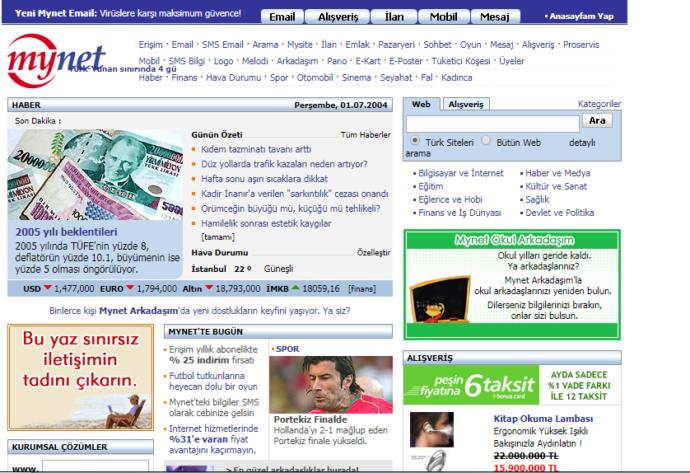Open the Sohbet nav link
The width and height of the screenshot is (690, 473).
[x=437, y=44]
